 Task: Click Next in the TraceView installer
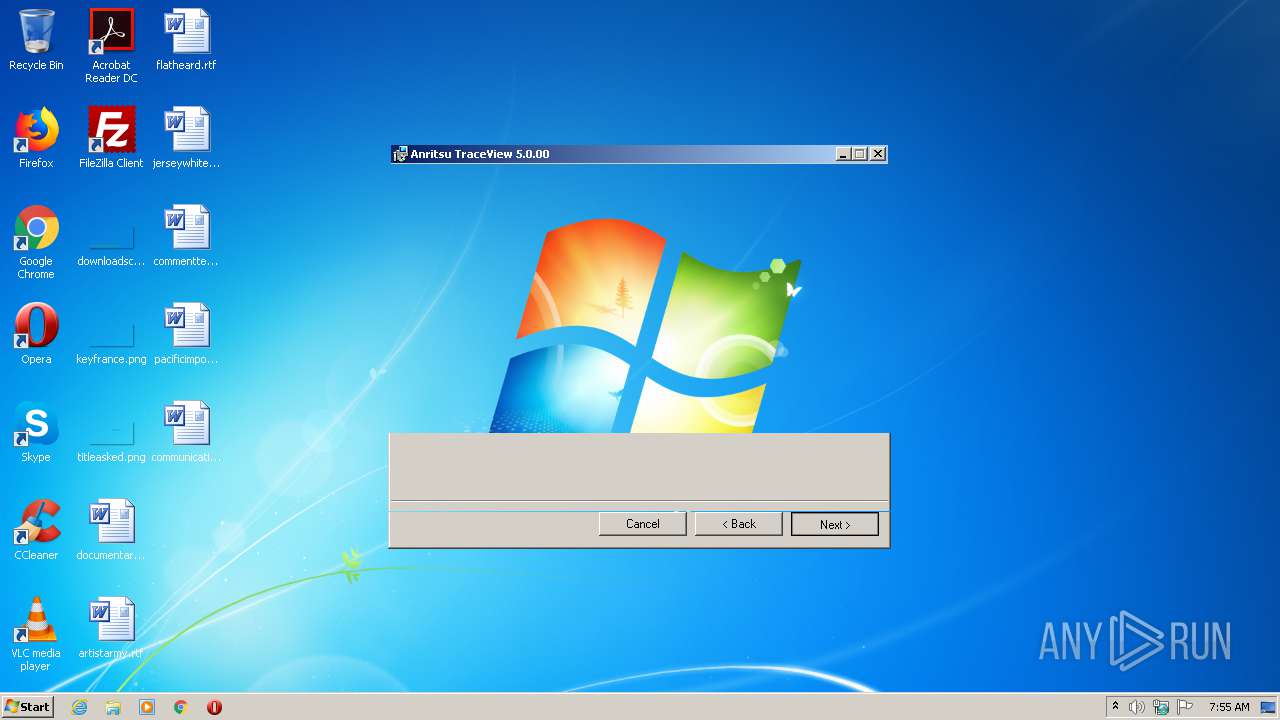[x=835, y=524]
